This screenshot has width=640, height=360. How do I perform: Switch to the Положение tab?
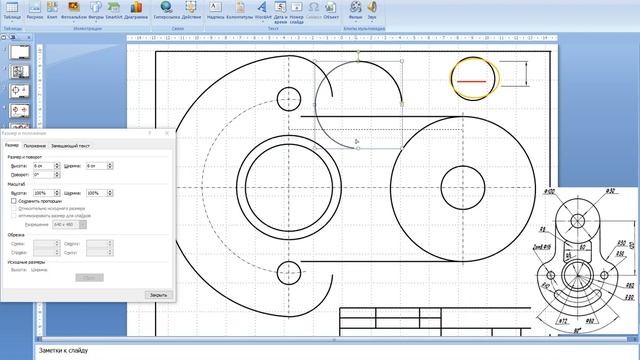click(x=35, y=146)
